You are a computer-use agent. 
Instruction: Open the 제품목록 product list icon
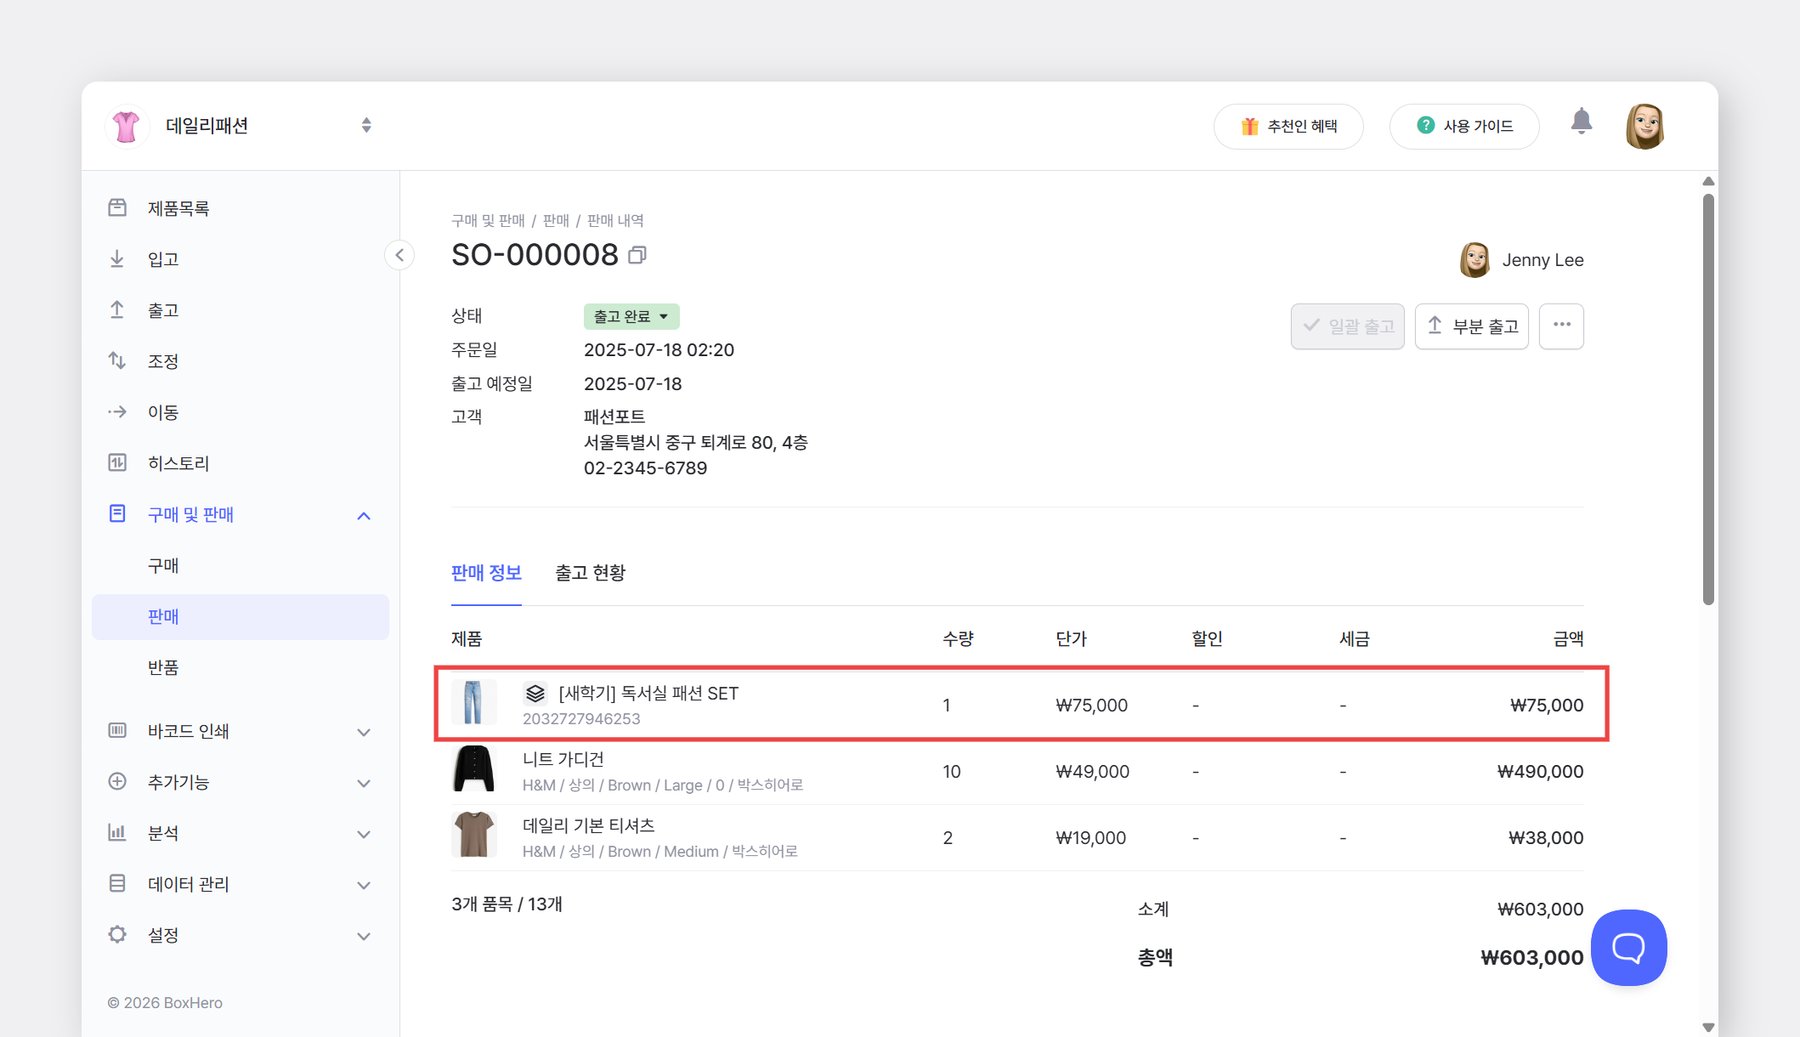tap(117, 207)
